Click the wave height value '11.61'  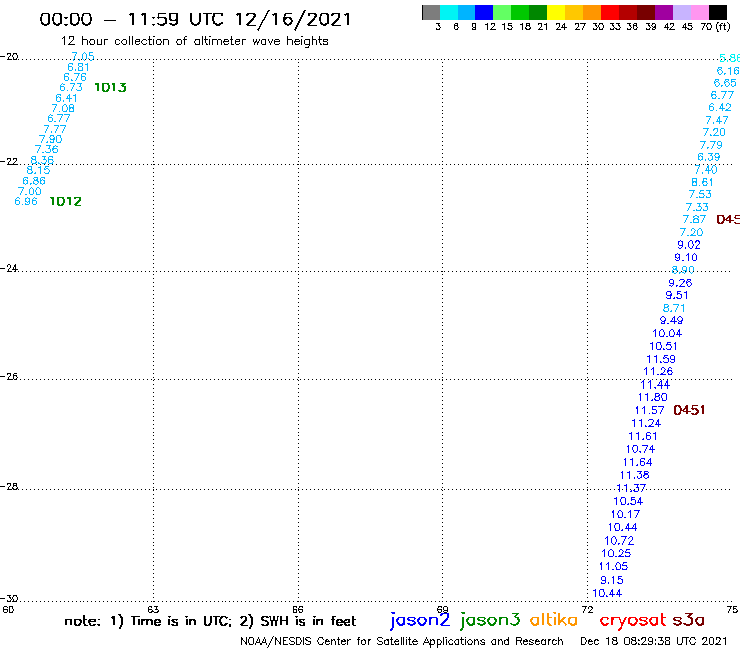tap(643, 436)
